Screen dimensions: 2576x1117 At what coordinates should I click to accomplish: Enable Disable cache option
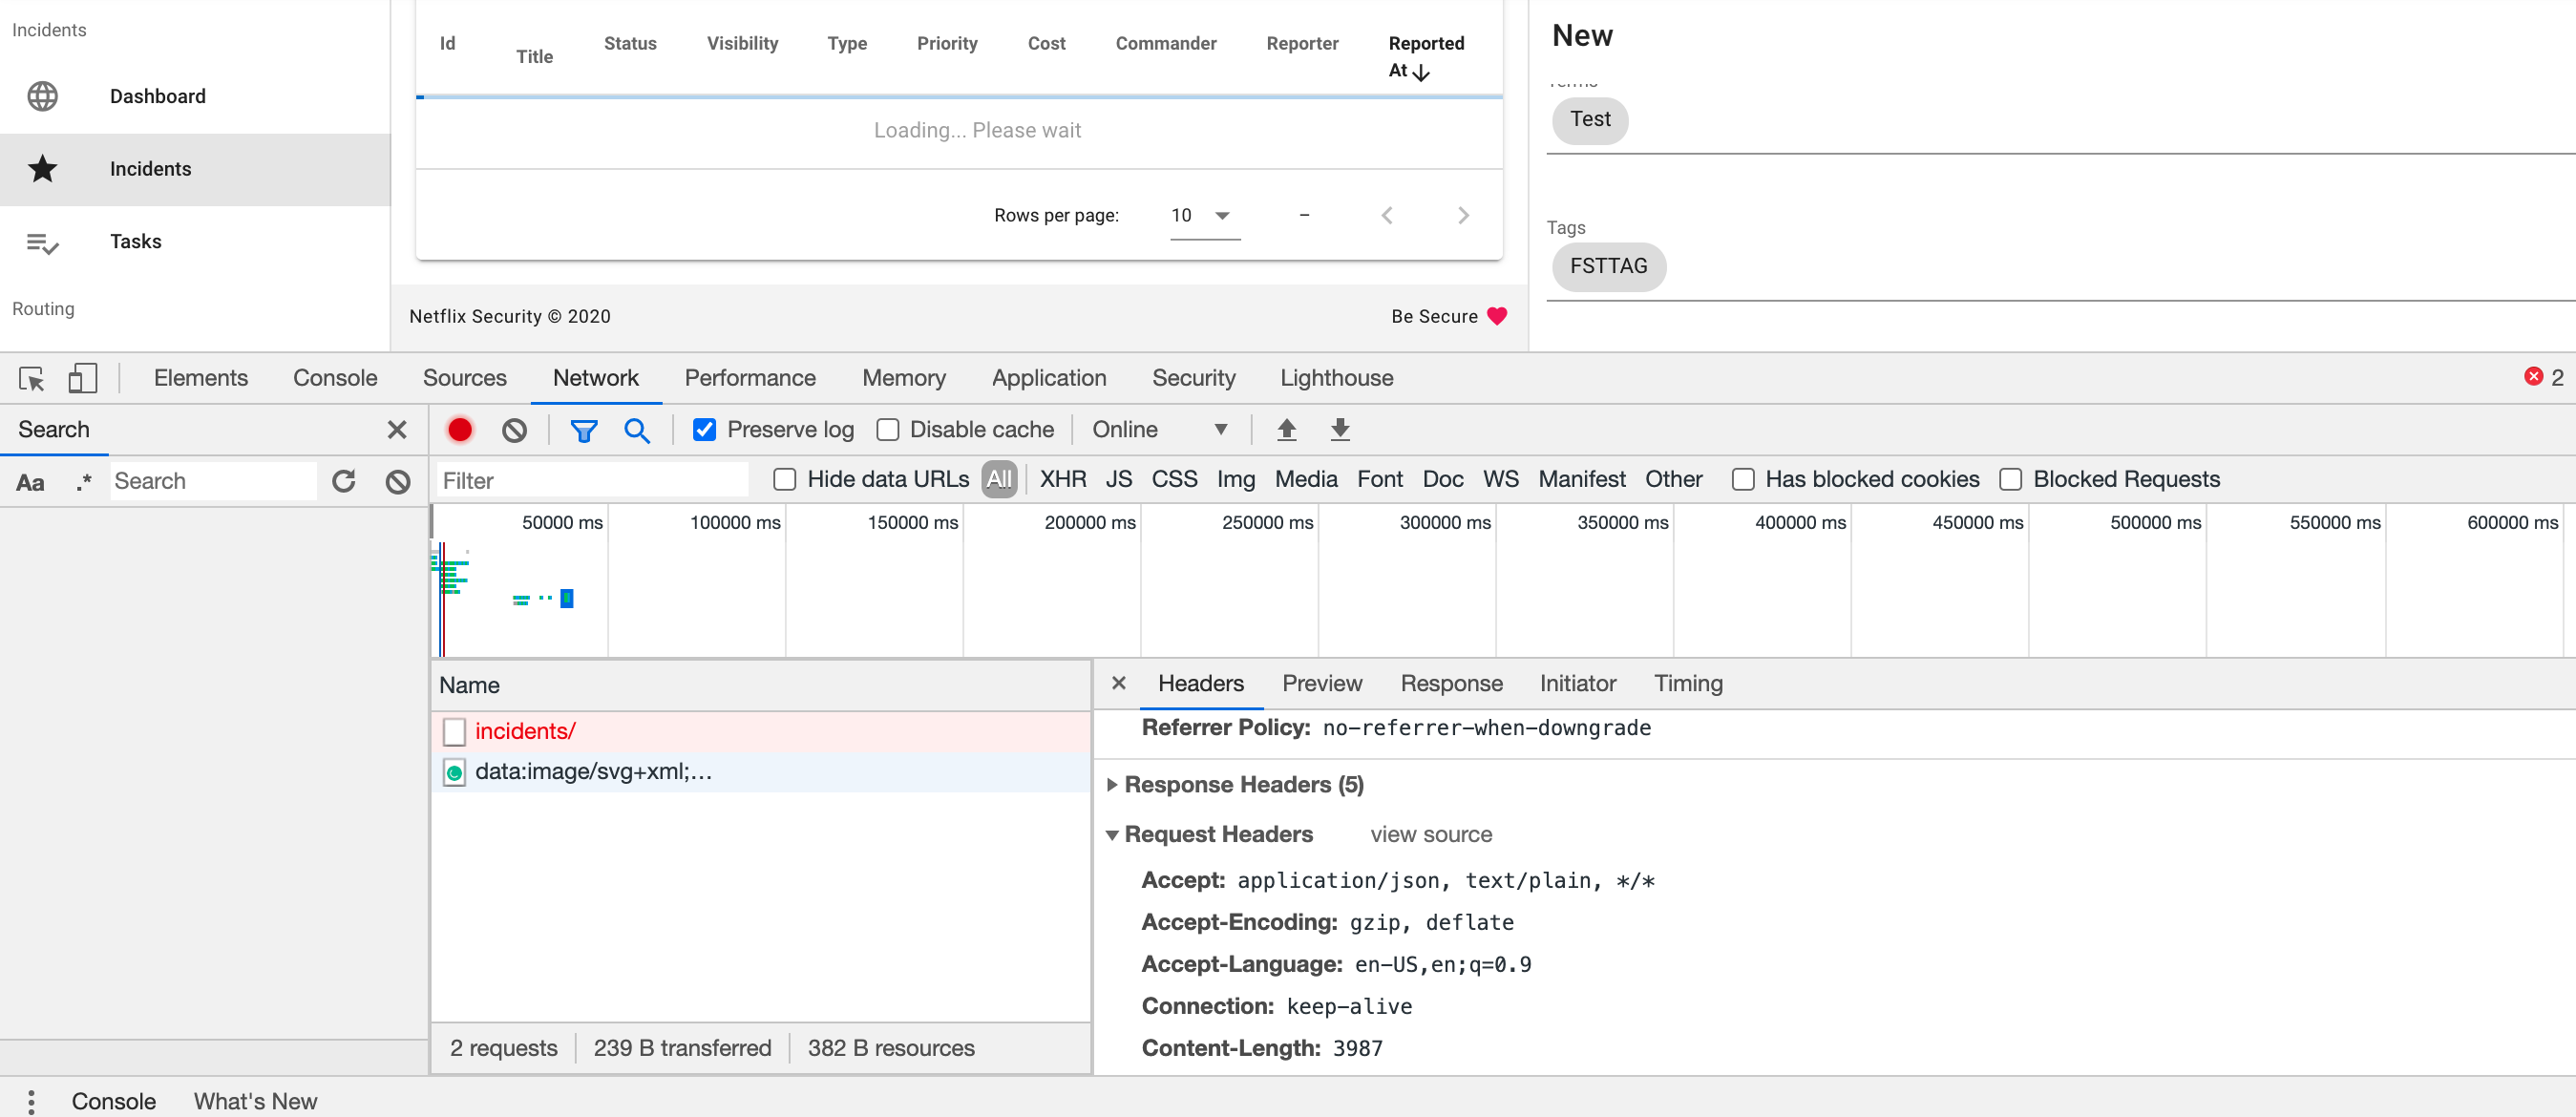tap(888, 429)
